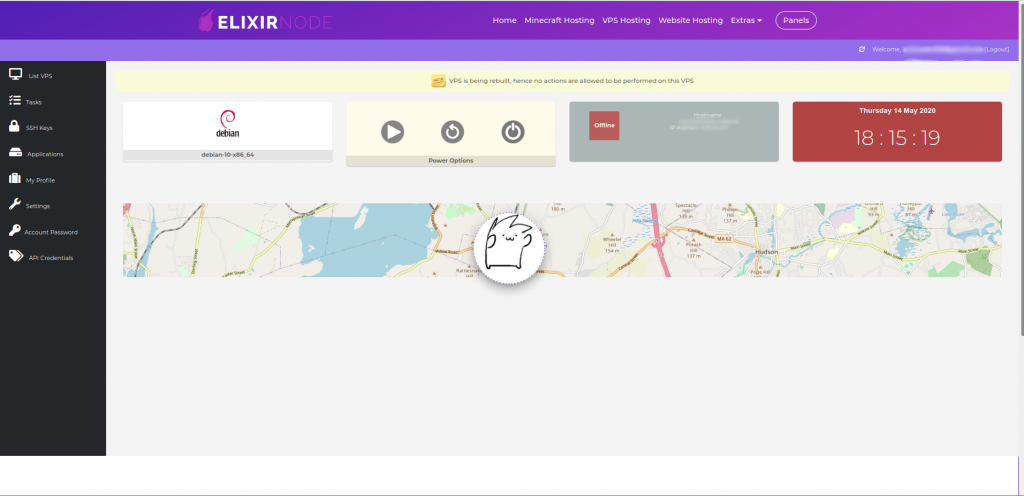This screenshot has height=496, width=1024.
Task: Click the Debian logo
Action: click(227, 124)
